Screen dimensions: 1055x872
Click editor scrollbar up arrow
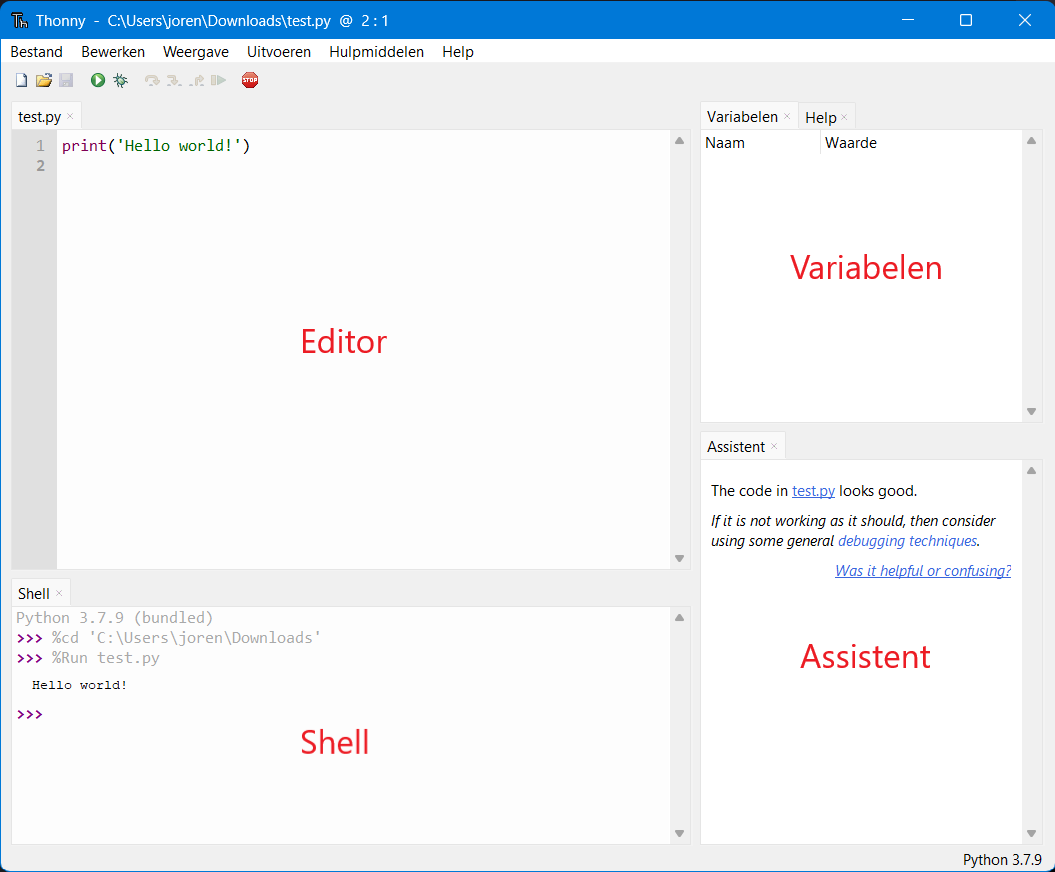tap(680, 141)
